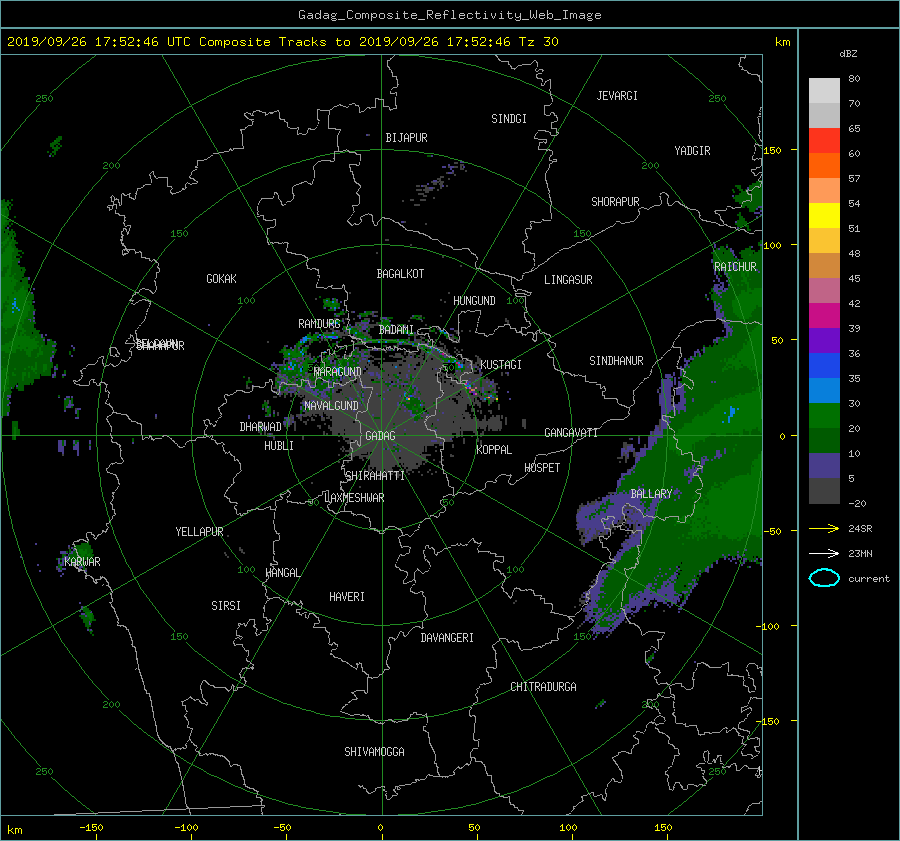Click the YADGIR city label
The height and width of the screenshot is (841, 900).
pos(692,151)
